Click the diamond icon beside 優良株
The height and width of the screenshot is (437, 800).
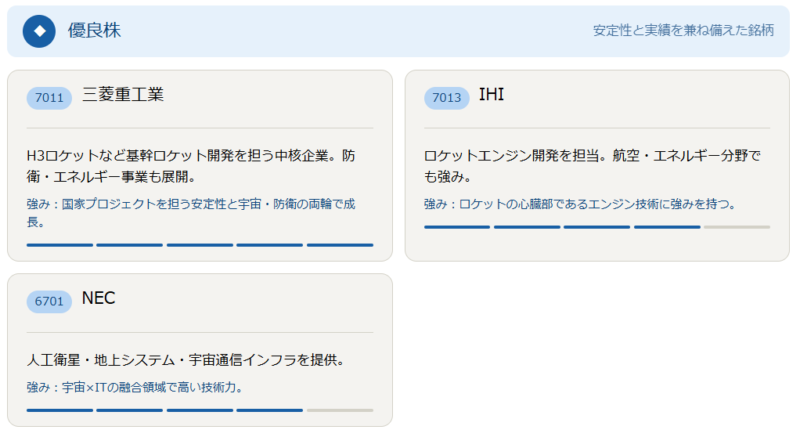(39, 31)
